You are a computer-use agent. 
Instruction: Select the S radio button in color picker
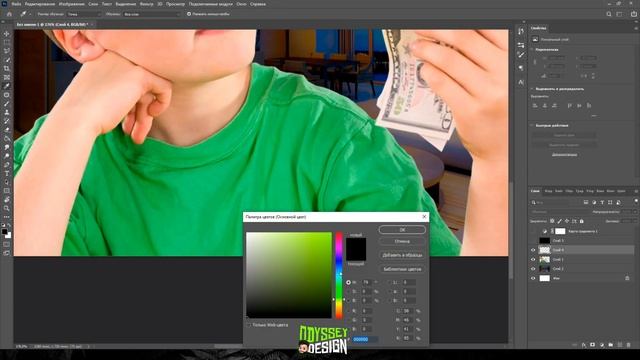(x=348, y=291)
